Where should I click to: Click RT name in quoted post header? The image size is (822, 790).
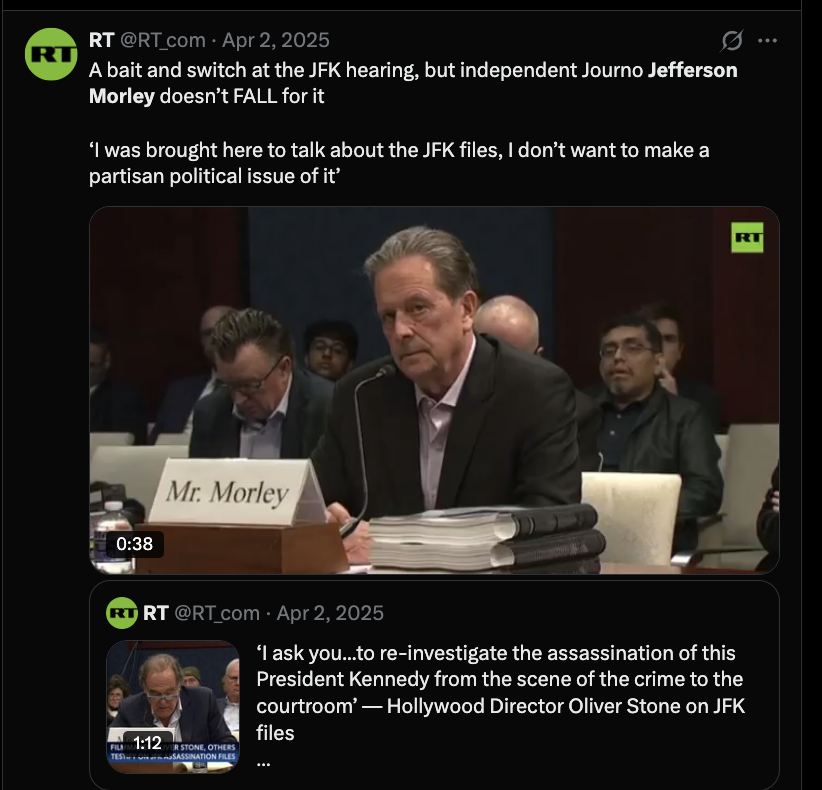coord(156,613)
